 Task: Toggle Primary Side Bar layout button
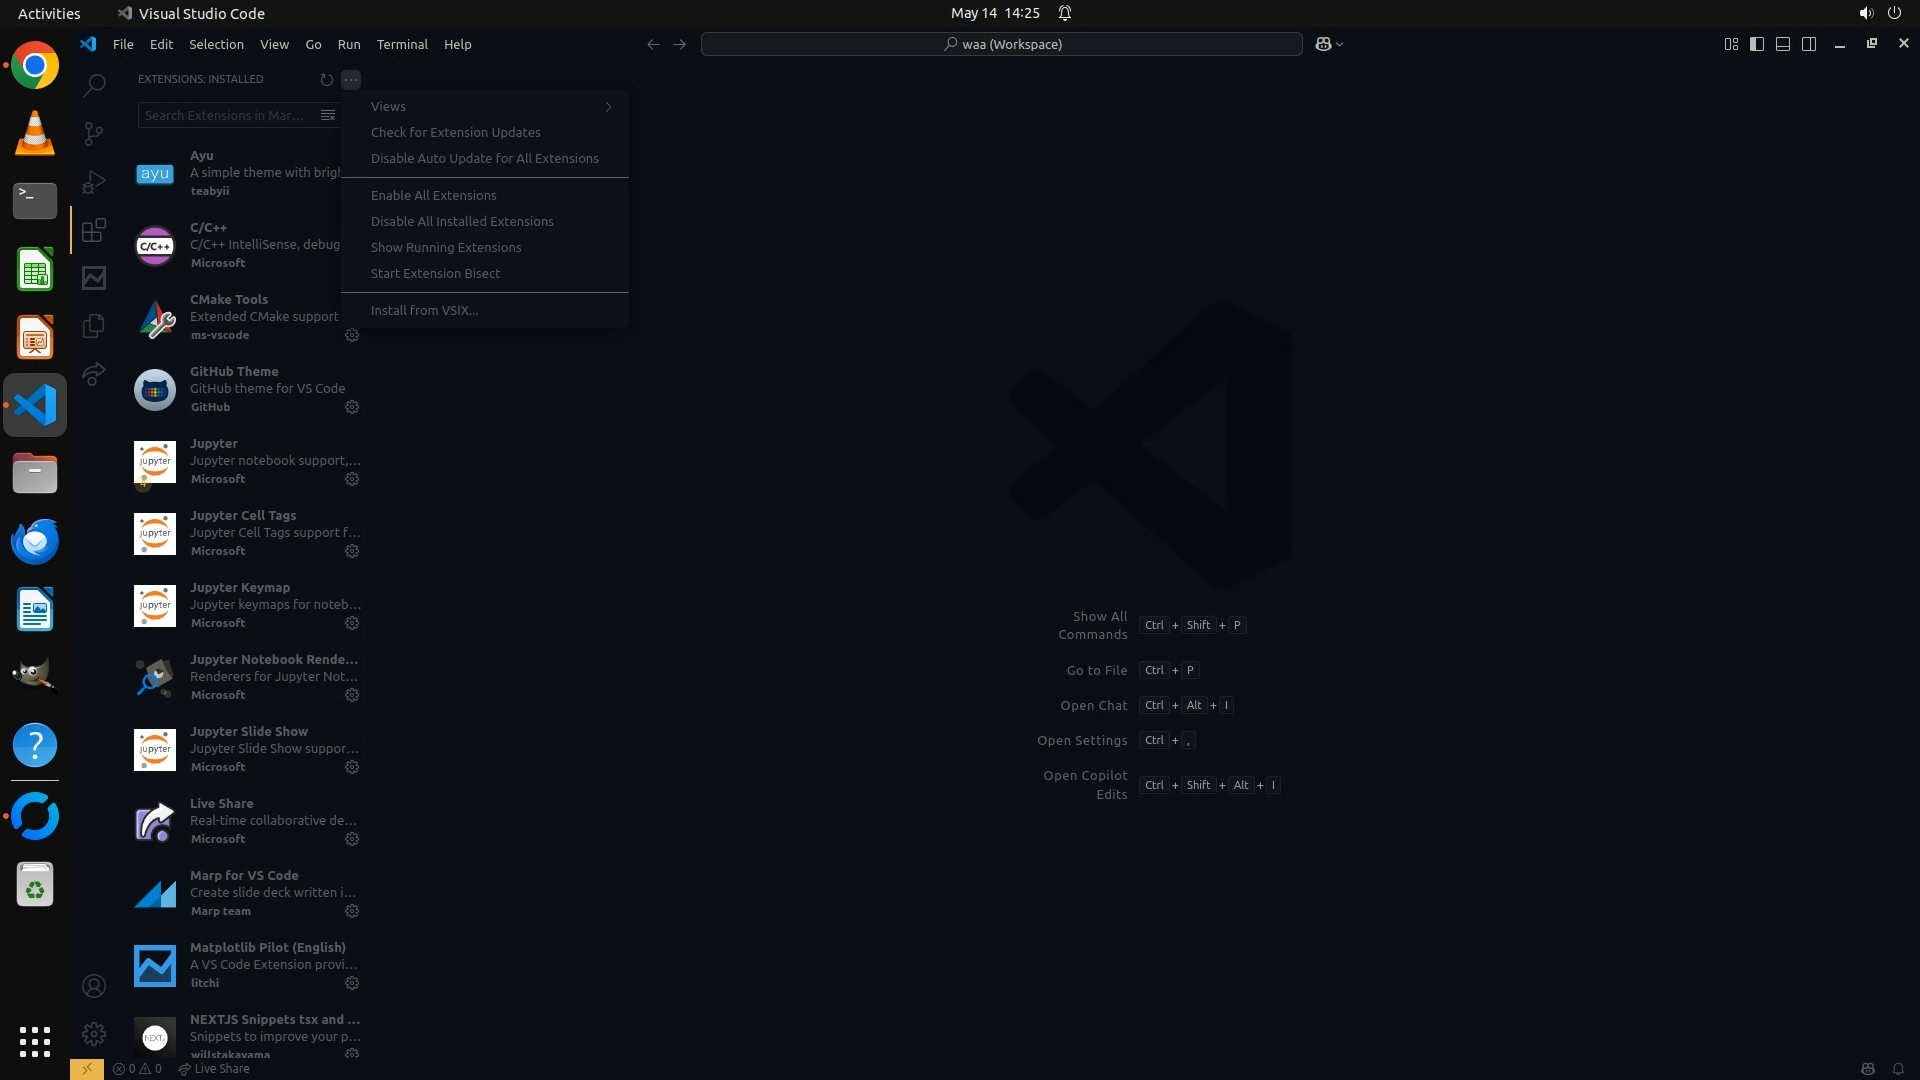coord(1757,44)
